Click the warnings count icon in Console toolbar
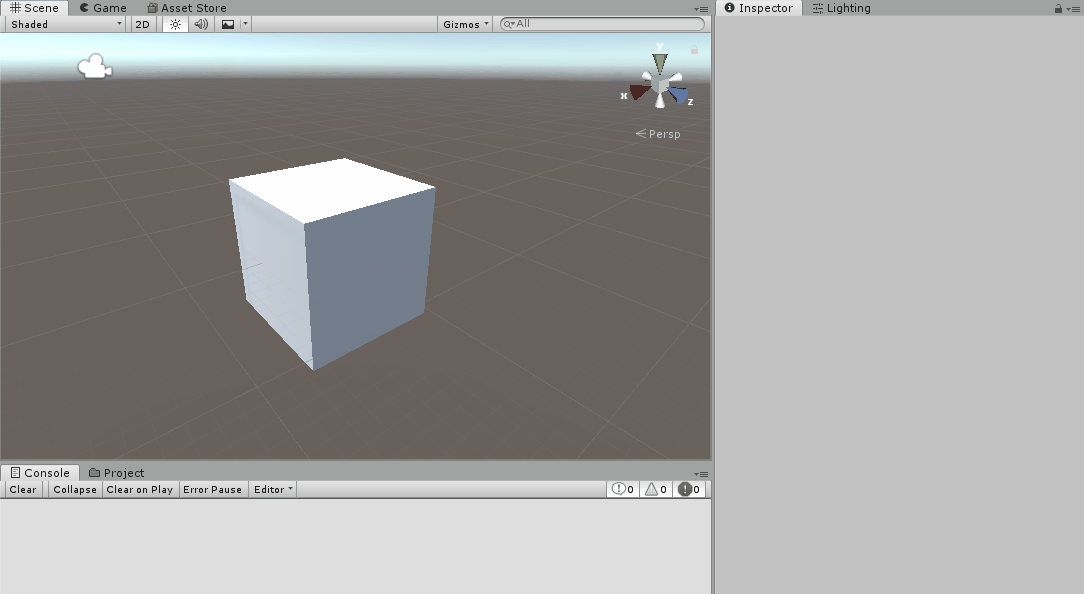The image size is (1084, 594). [x=655, y=488]
